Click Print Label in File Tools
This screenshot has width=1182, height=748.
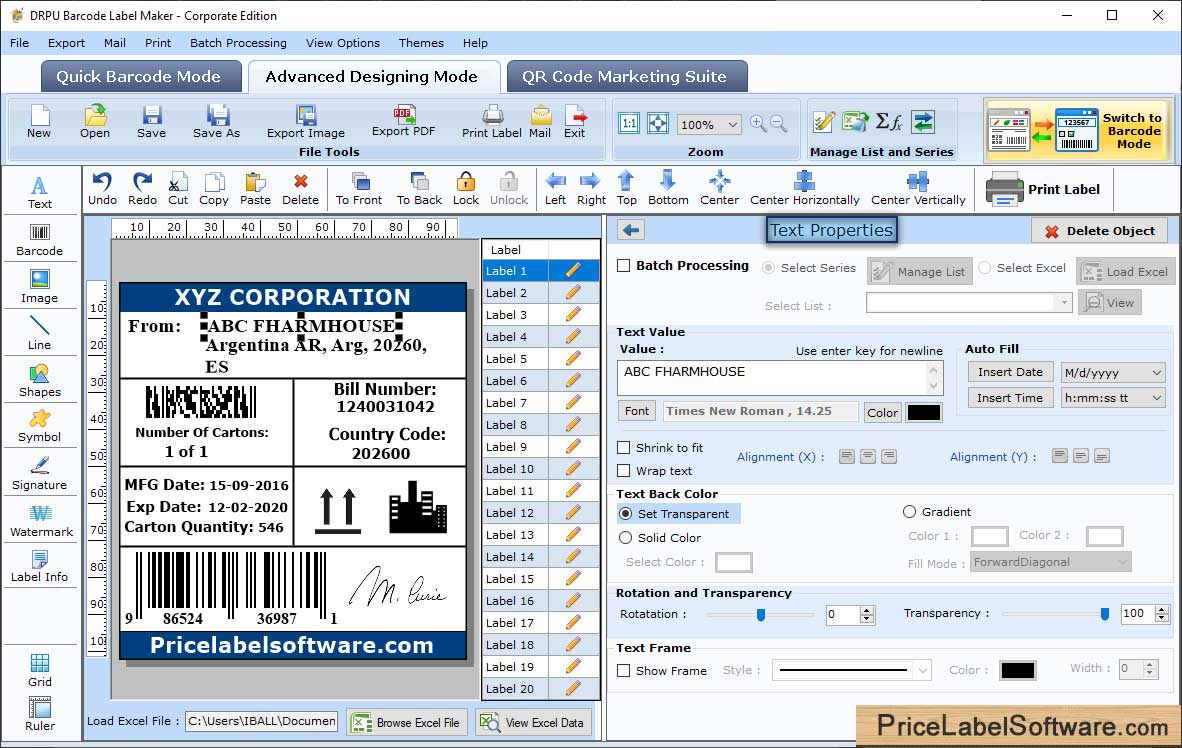click(491, 121)
